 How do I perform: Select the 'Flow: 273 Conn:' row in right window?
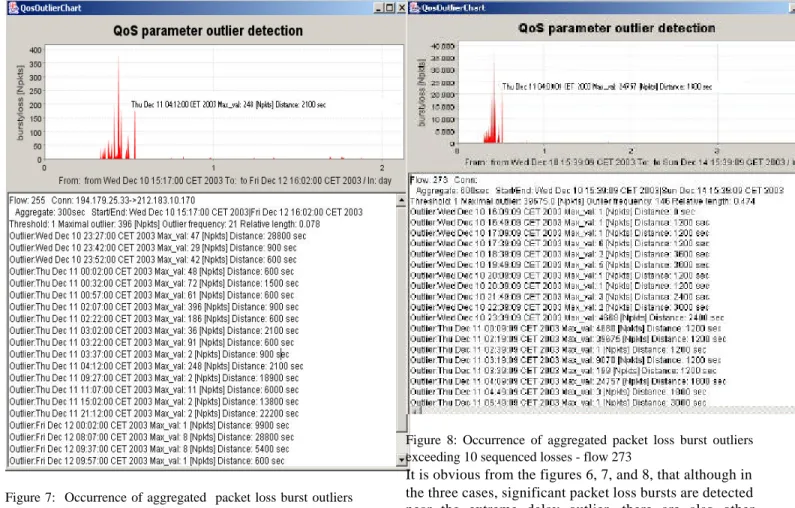[x=444, y=179]
